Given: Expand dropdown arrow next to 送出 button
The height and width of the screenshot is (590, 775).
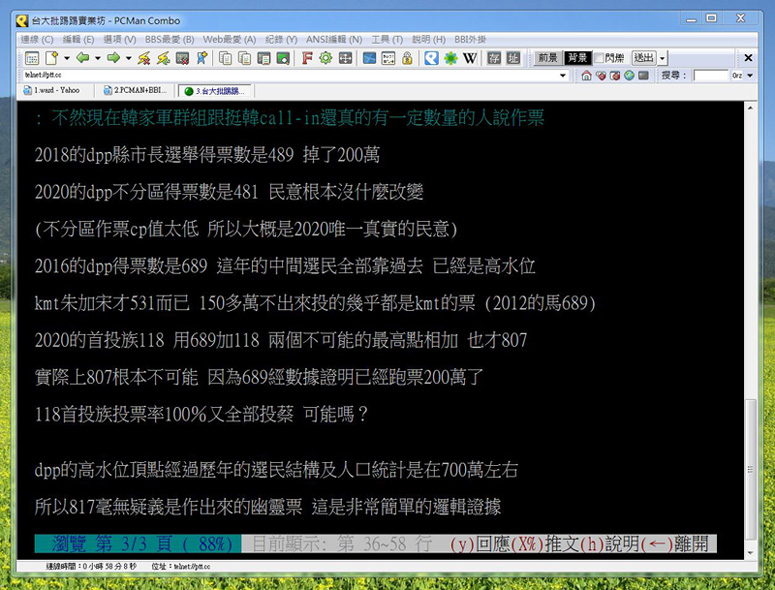Looking at the screenshot, I should (663, 59).
